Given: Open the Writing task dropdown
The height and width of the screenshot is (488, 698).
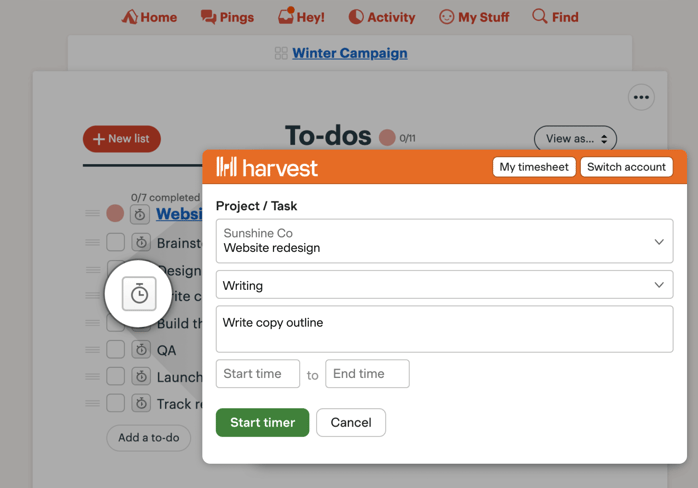Looking at the screenshot, I should coord(444,285).
